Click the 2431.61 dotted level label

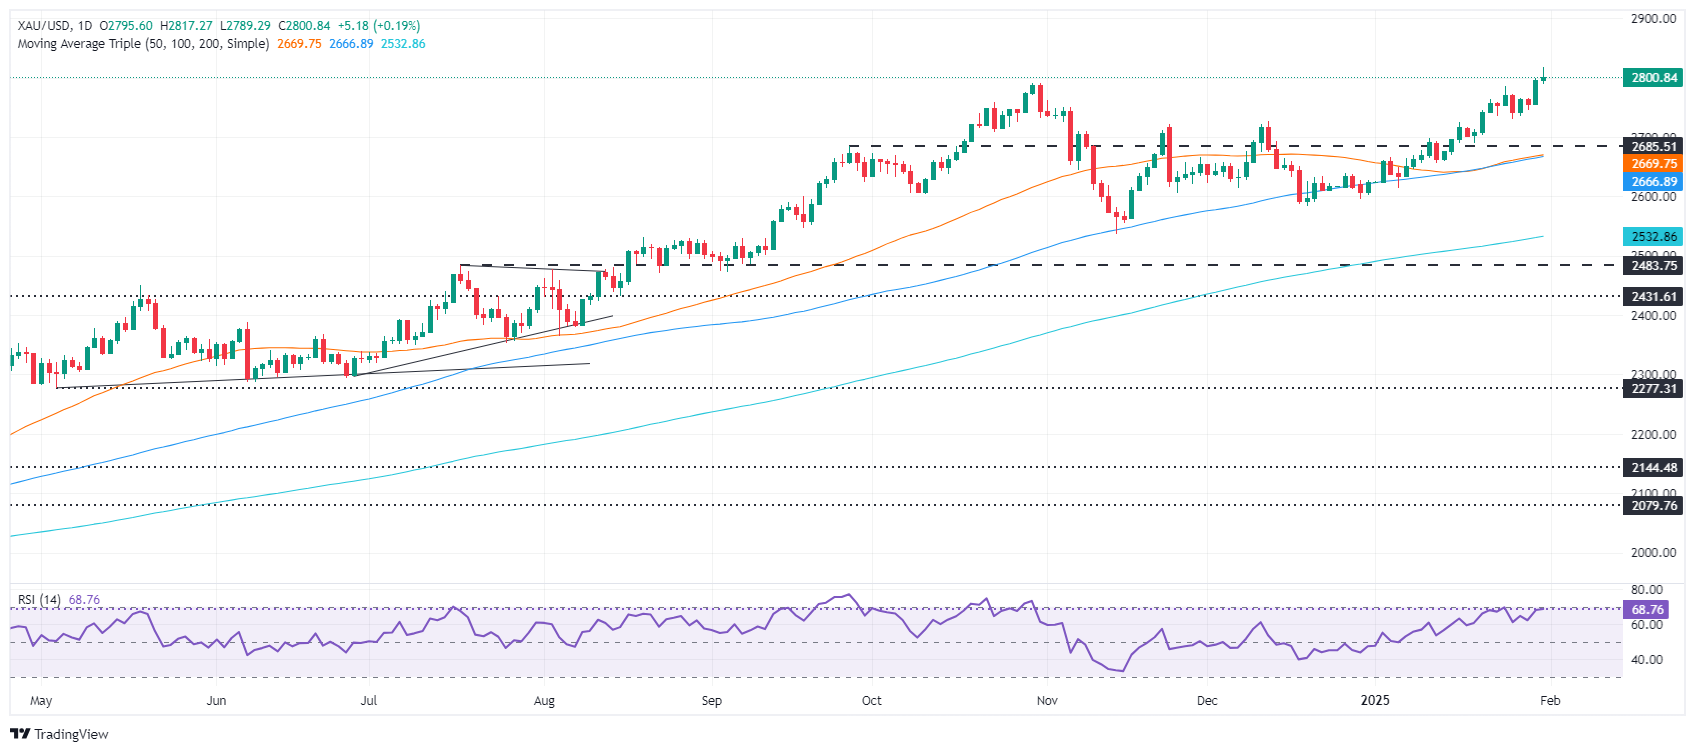tap(1653, 297)
